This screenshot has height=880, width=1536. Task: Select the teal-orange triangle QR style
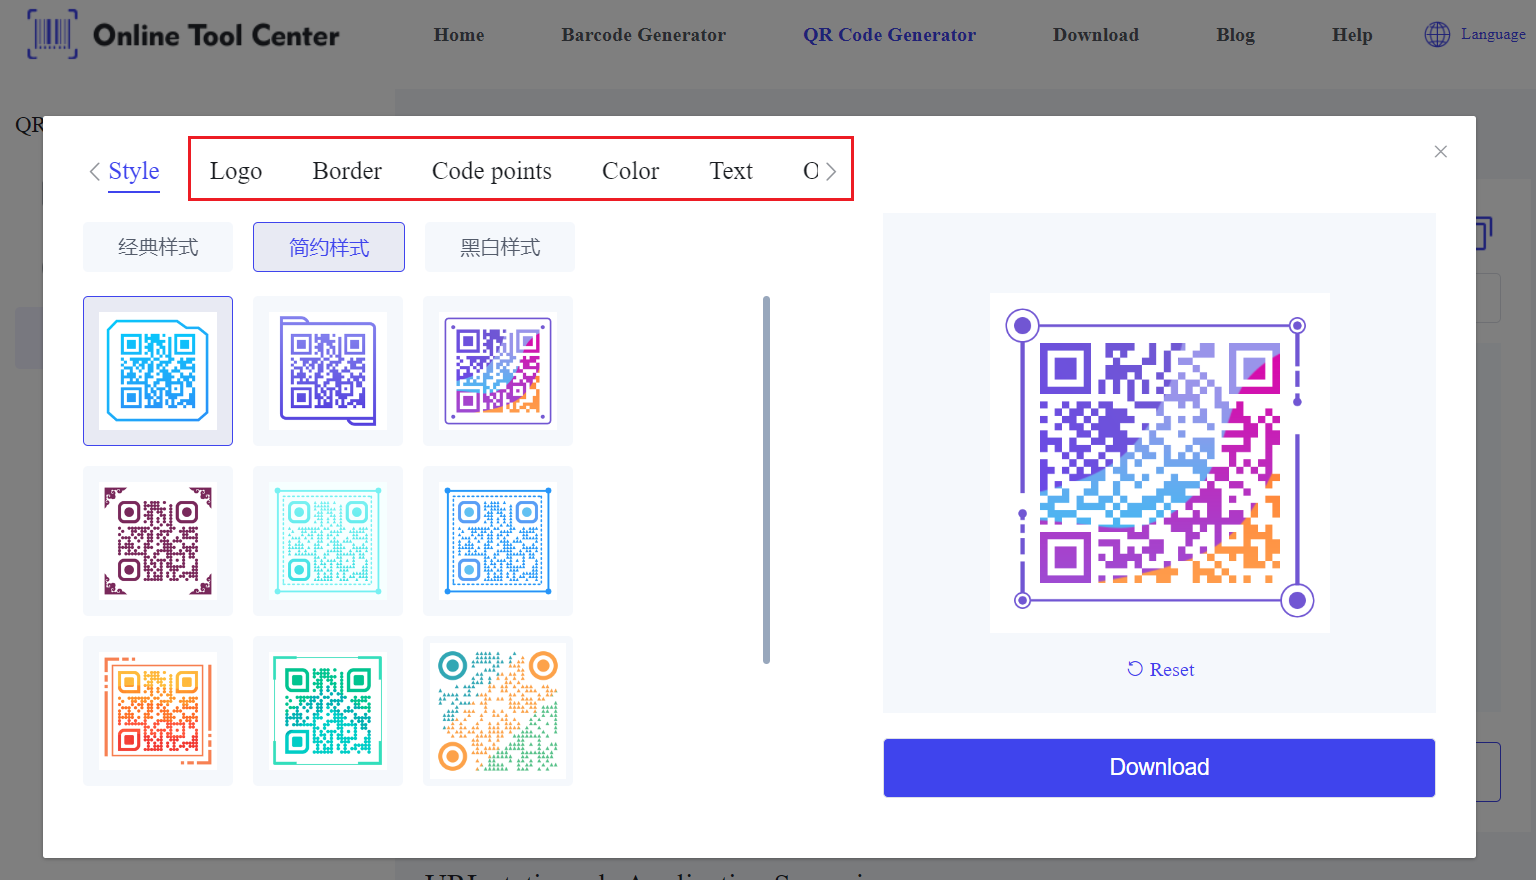coord(498,711)
